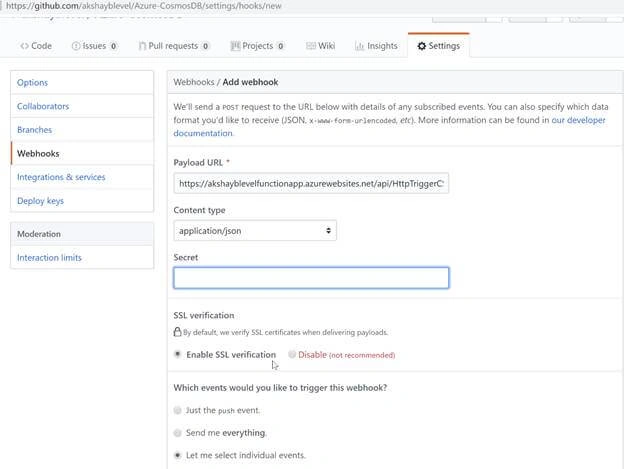
Task: Click the Pull requests icon
Action: pyautogui.click(x=142, y=46)
